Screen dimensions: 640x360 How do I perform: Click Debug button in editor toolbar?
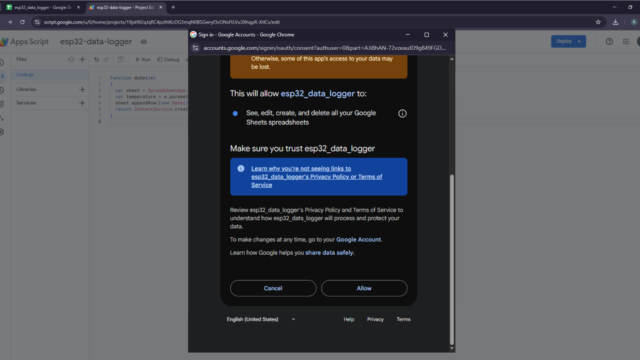(x=168, y=60)
